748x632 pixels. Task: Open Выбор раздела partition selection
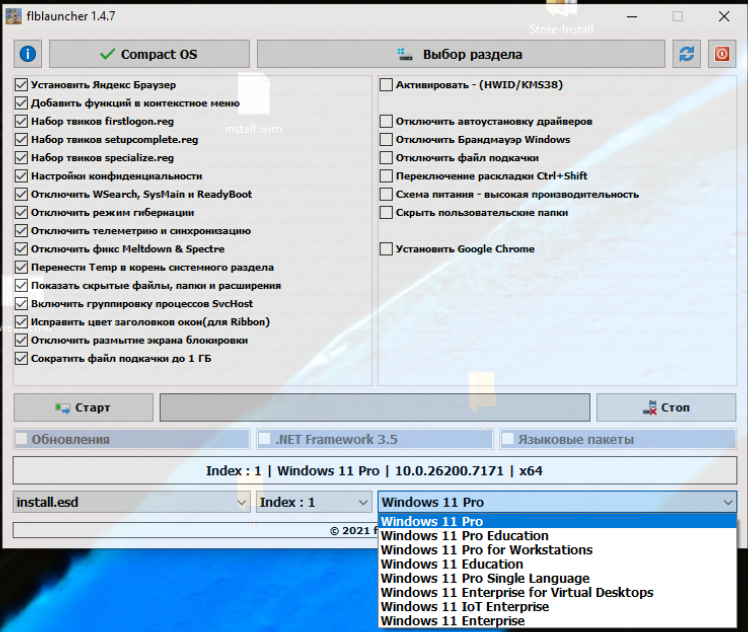[x=461, y=54]
